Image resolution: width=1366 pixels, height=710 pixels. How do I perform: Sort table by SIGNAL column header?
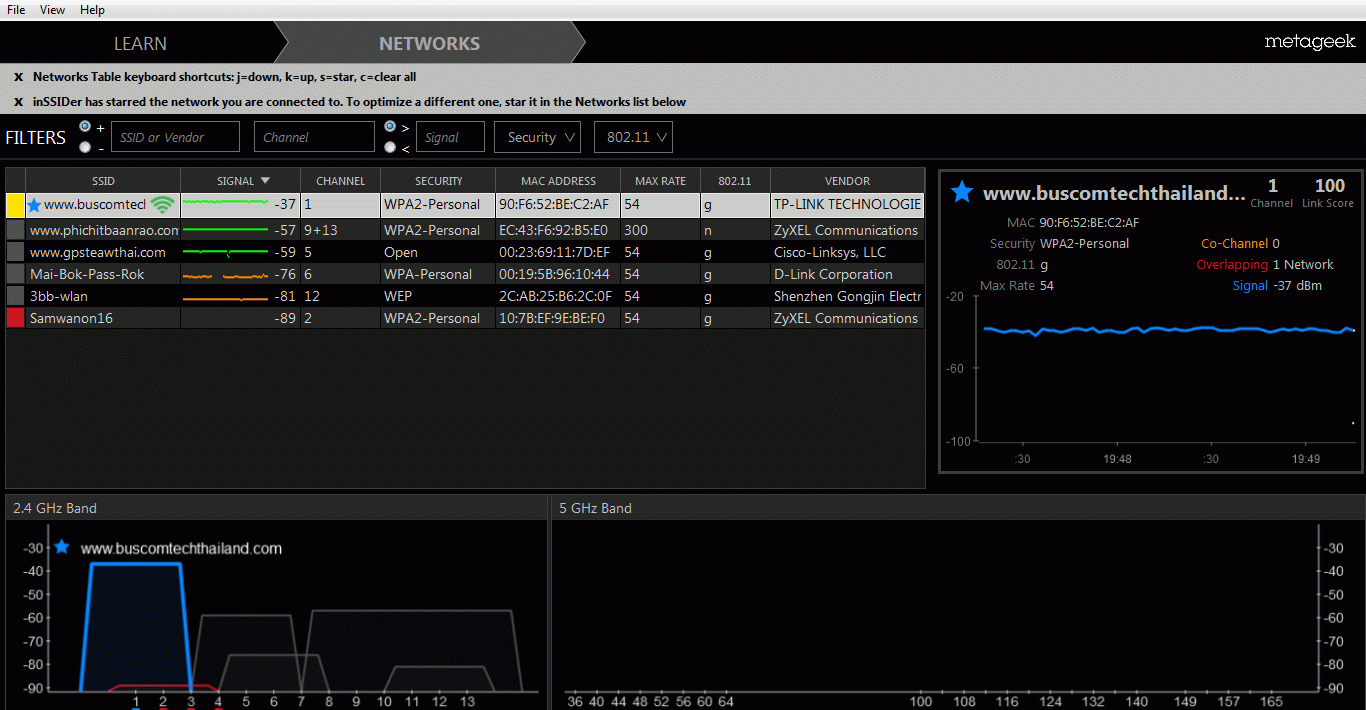[x=241, y=181]
